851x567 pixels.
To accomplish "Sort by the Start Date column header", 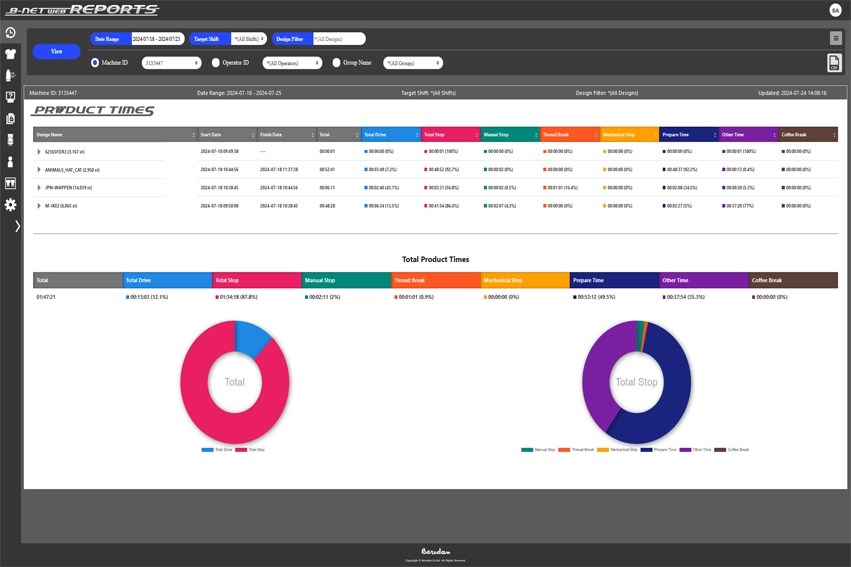I will [226, 134].
